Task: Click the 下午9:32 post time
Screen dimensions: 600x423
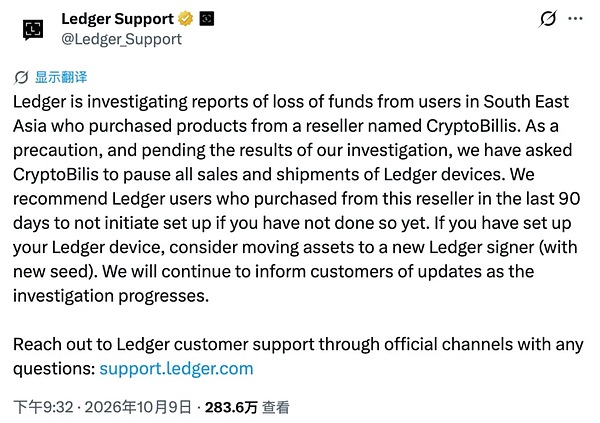Action: [43, 407]
